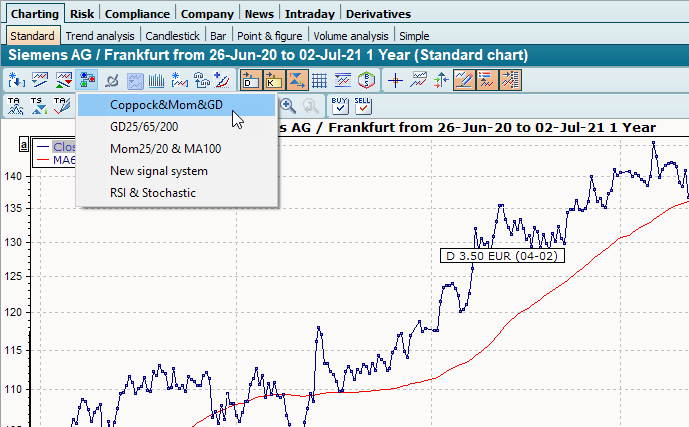Click the D 3.50 EUR dividend label
This screenshot has height=427, width=689.
coord(500,255)
